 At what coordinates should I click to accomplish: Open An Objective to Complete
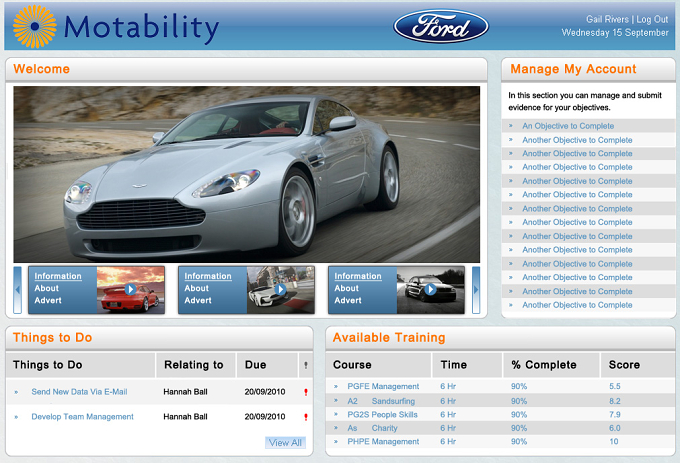(x=568, y=126)
